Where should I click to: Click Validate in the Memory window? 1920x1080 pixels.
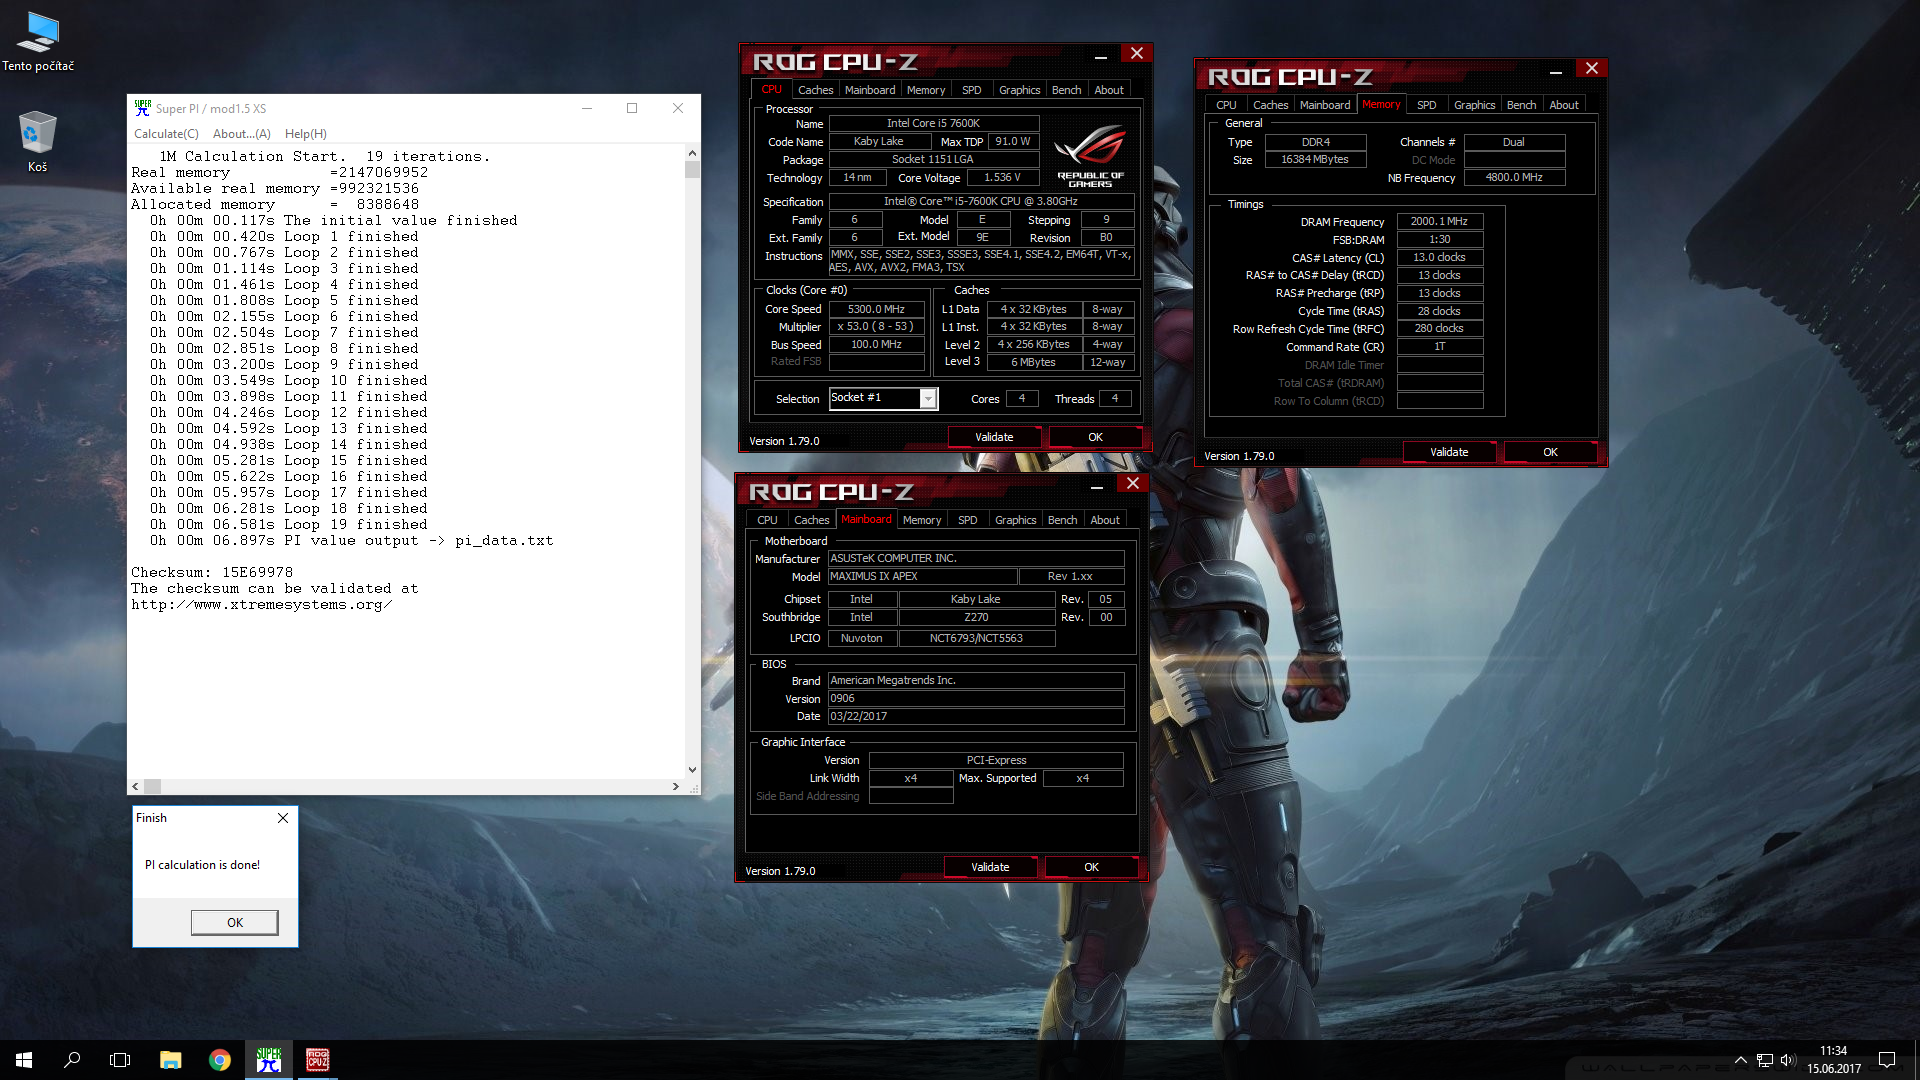click(1449, 452)
